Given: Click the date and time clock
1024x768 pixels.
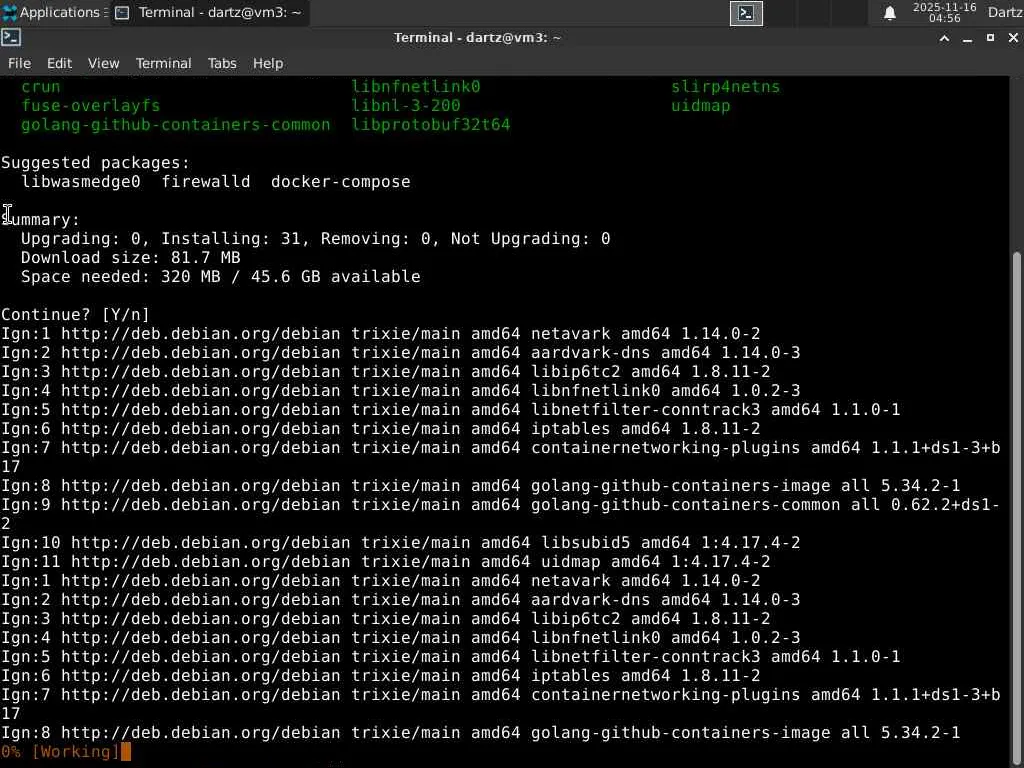Looking at the screenshot, I should tap(944, 13).
